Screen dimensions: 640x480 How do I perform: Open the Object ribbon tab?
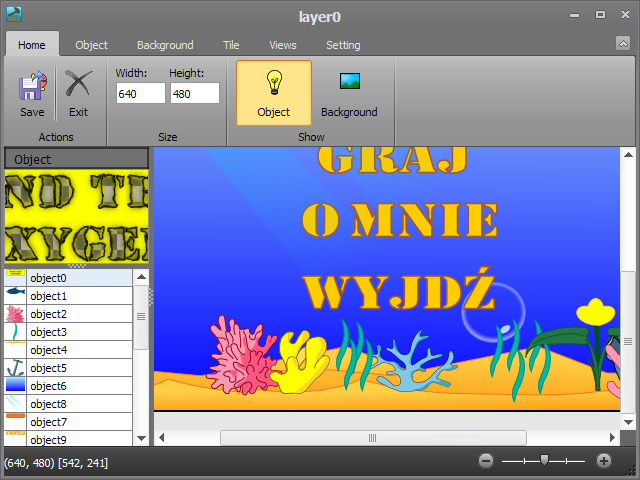coord(92,45)
